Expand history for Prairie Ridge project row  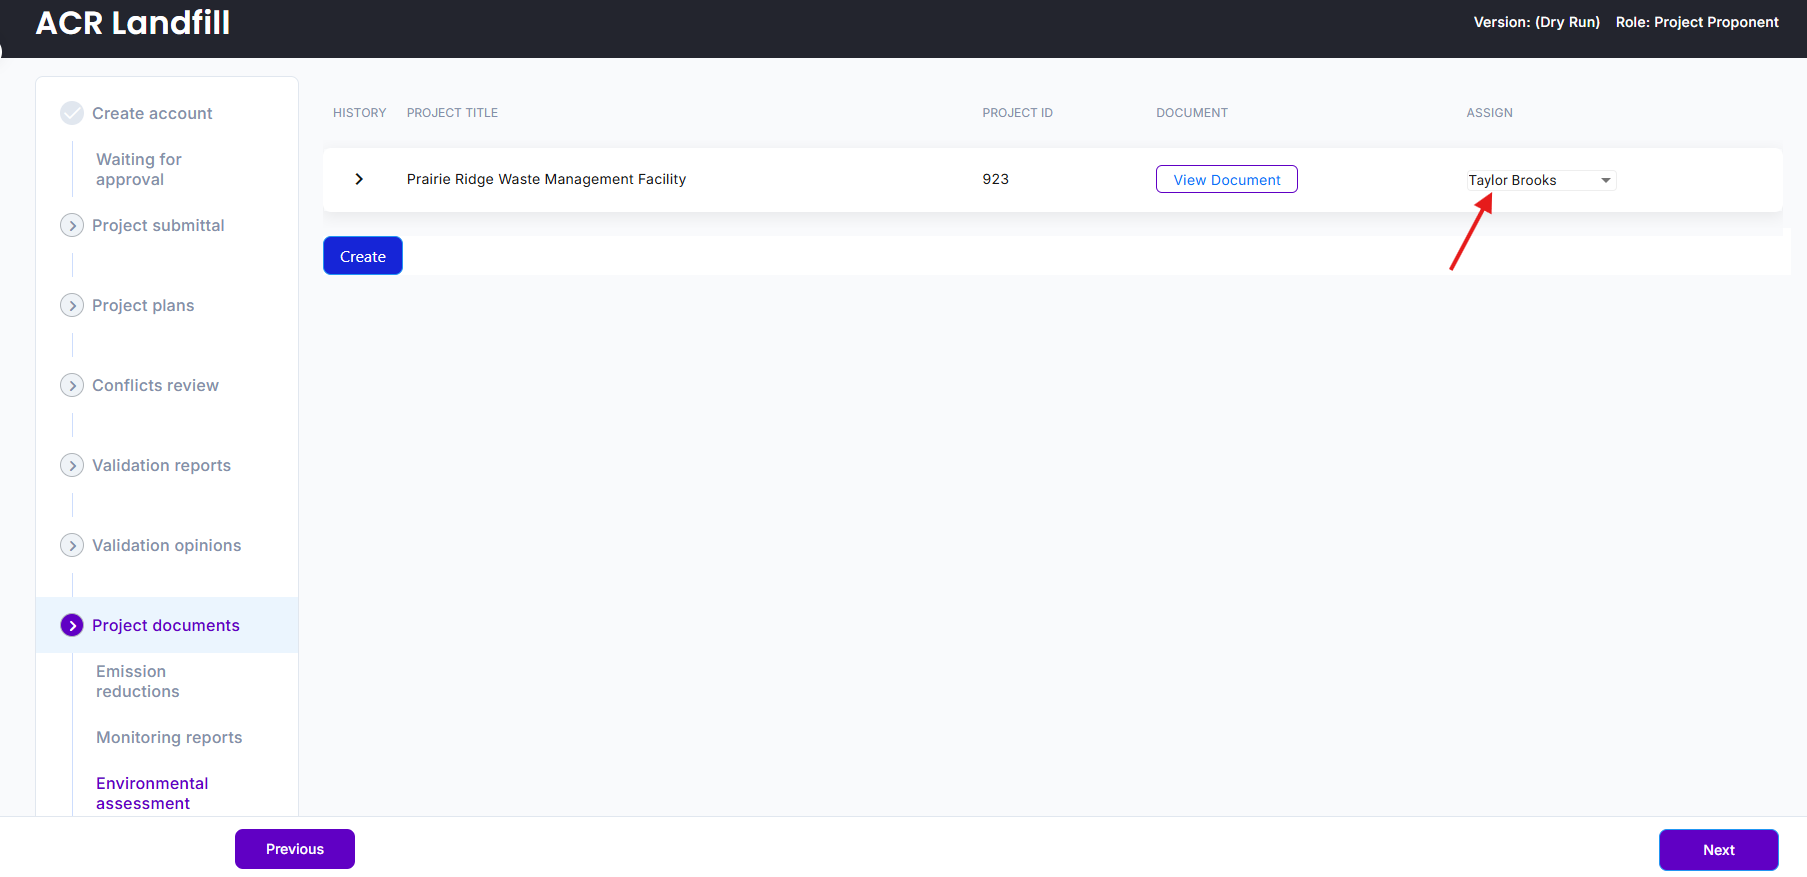pyautogui.click(x=359, y=179)
